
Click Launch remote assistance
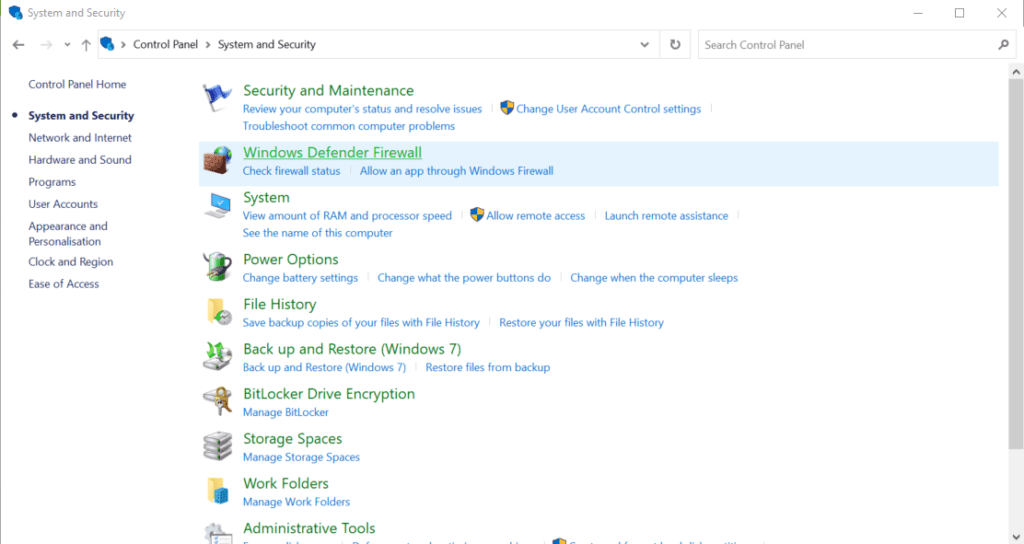(666, 216)
